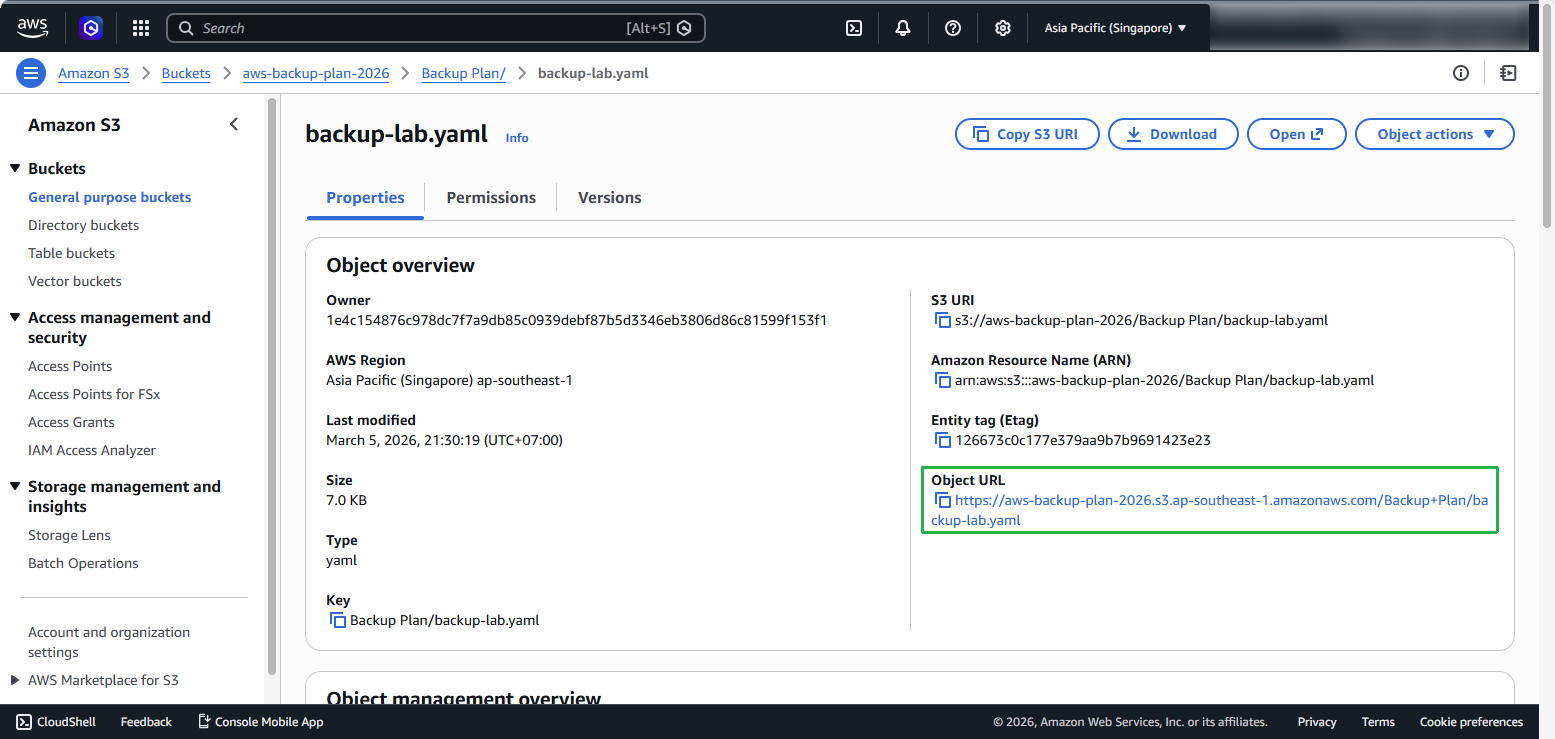Switch to the Versions tab
Image resolution: width=1555 pixels, height=739 pixels.
point(610,198)
